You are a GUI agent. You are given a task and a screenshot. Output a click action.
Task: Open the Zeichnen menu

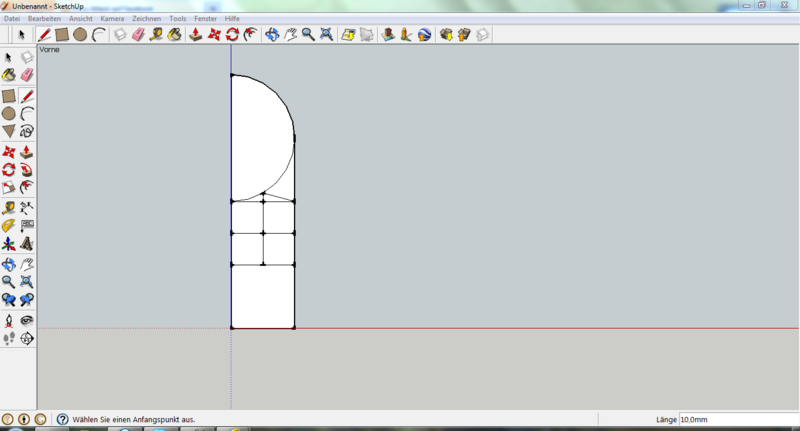coord(146,19)
